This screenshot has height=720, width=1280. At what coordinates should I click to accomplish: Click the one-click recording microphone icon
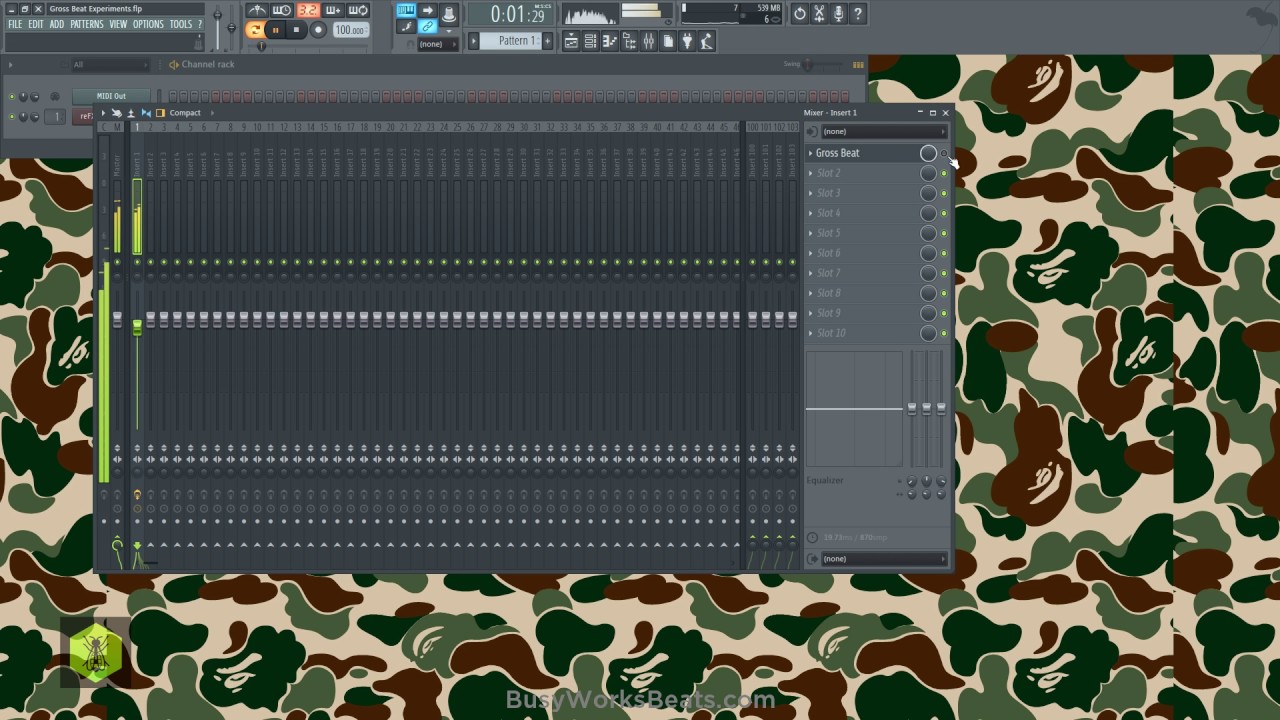tap(838, 14)
